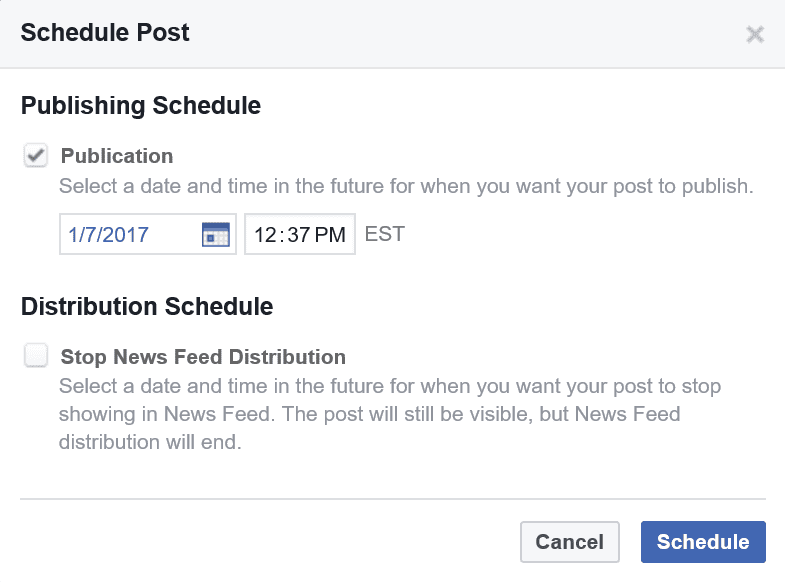The width and height of the screenshot is (785, 582).
Task: Click the EST timezone label
Action: point(384,234)
